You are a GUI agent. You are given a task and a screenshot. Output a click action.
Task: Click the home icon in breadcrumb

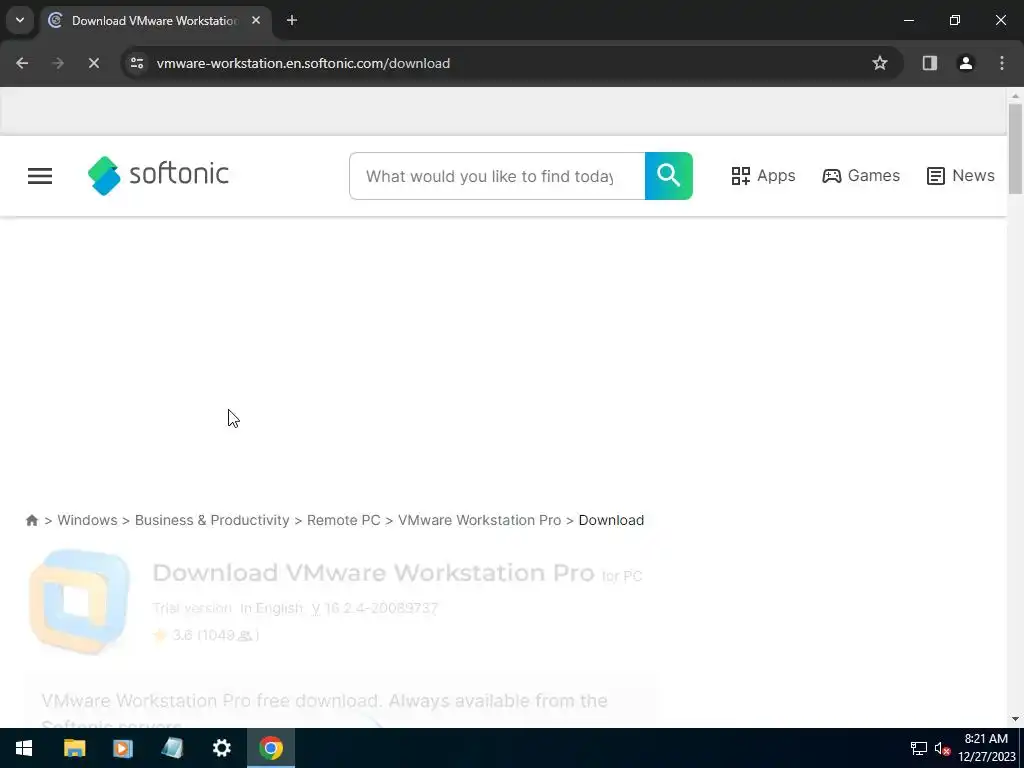tap(31, 520)
